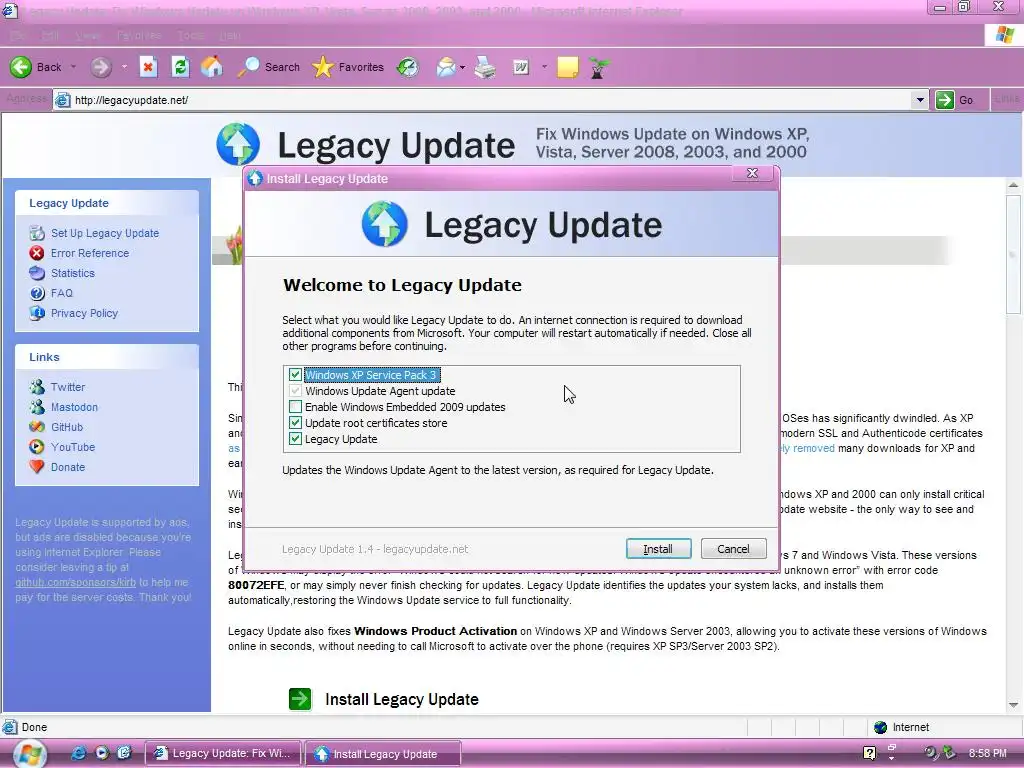Click the Refresh page icon
1024x768 pixels.
[x=180, y=67]
